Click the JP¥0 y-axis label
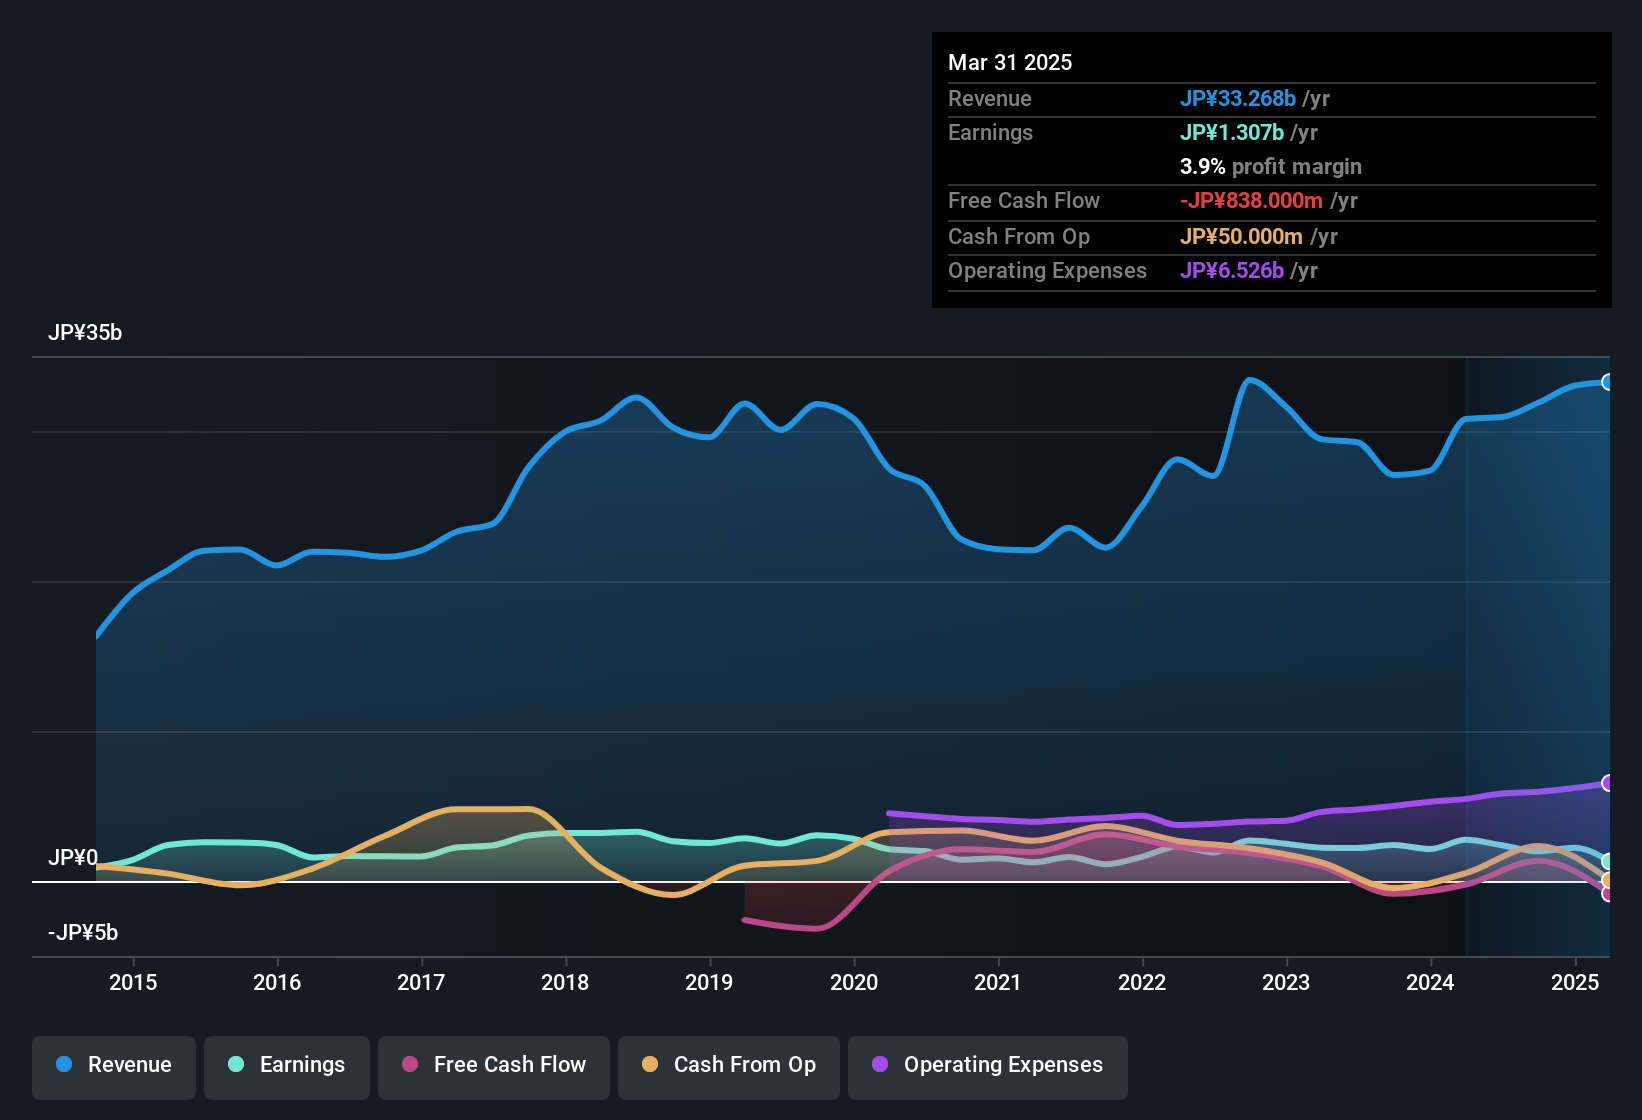This screenshot has width=1642, height=1120. (73, 858)
